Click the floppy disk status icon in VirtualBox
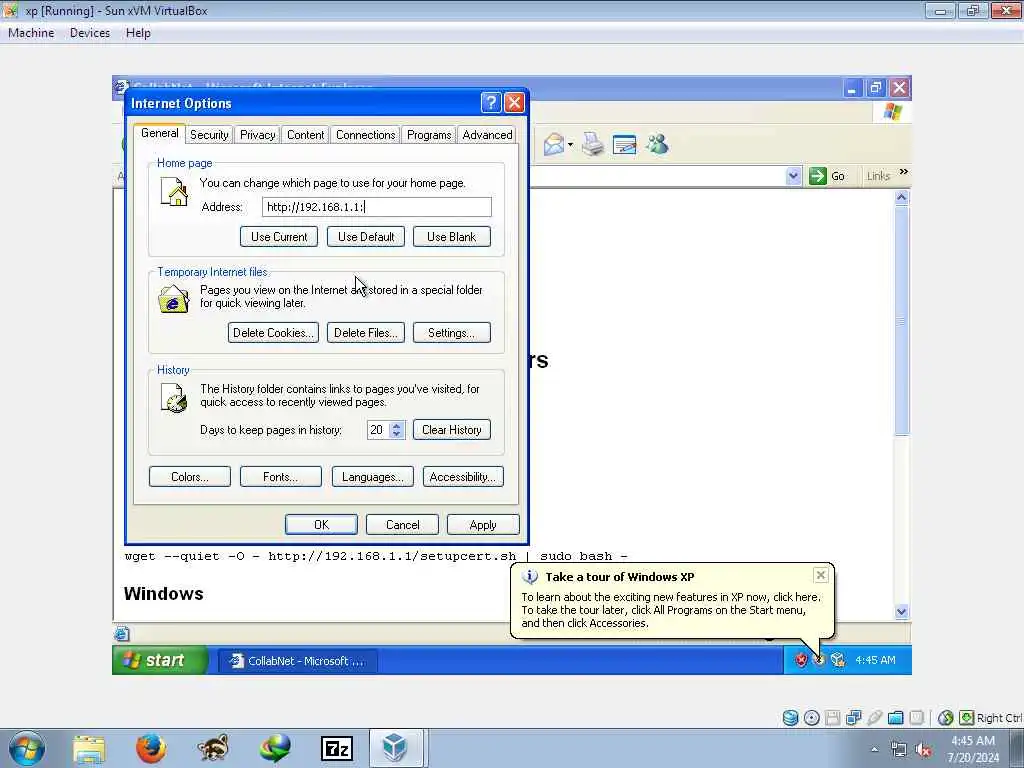 tap(832, 718)
